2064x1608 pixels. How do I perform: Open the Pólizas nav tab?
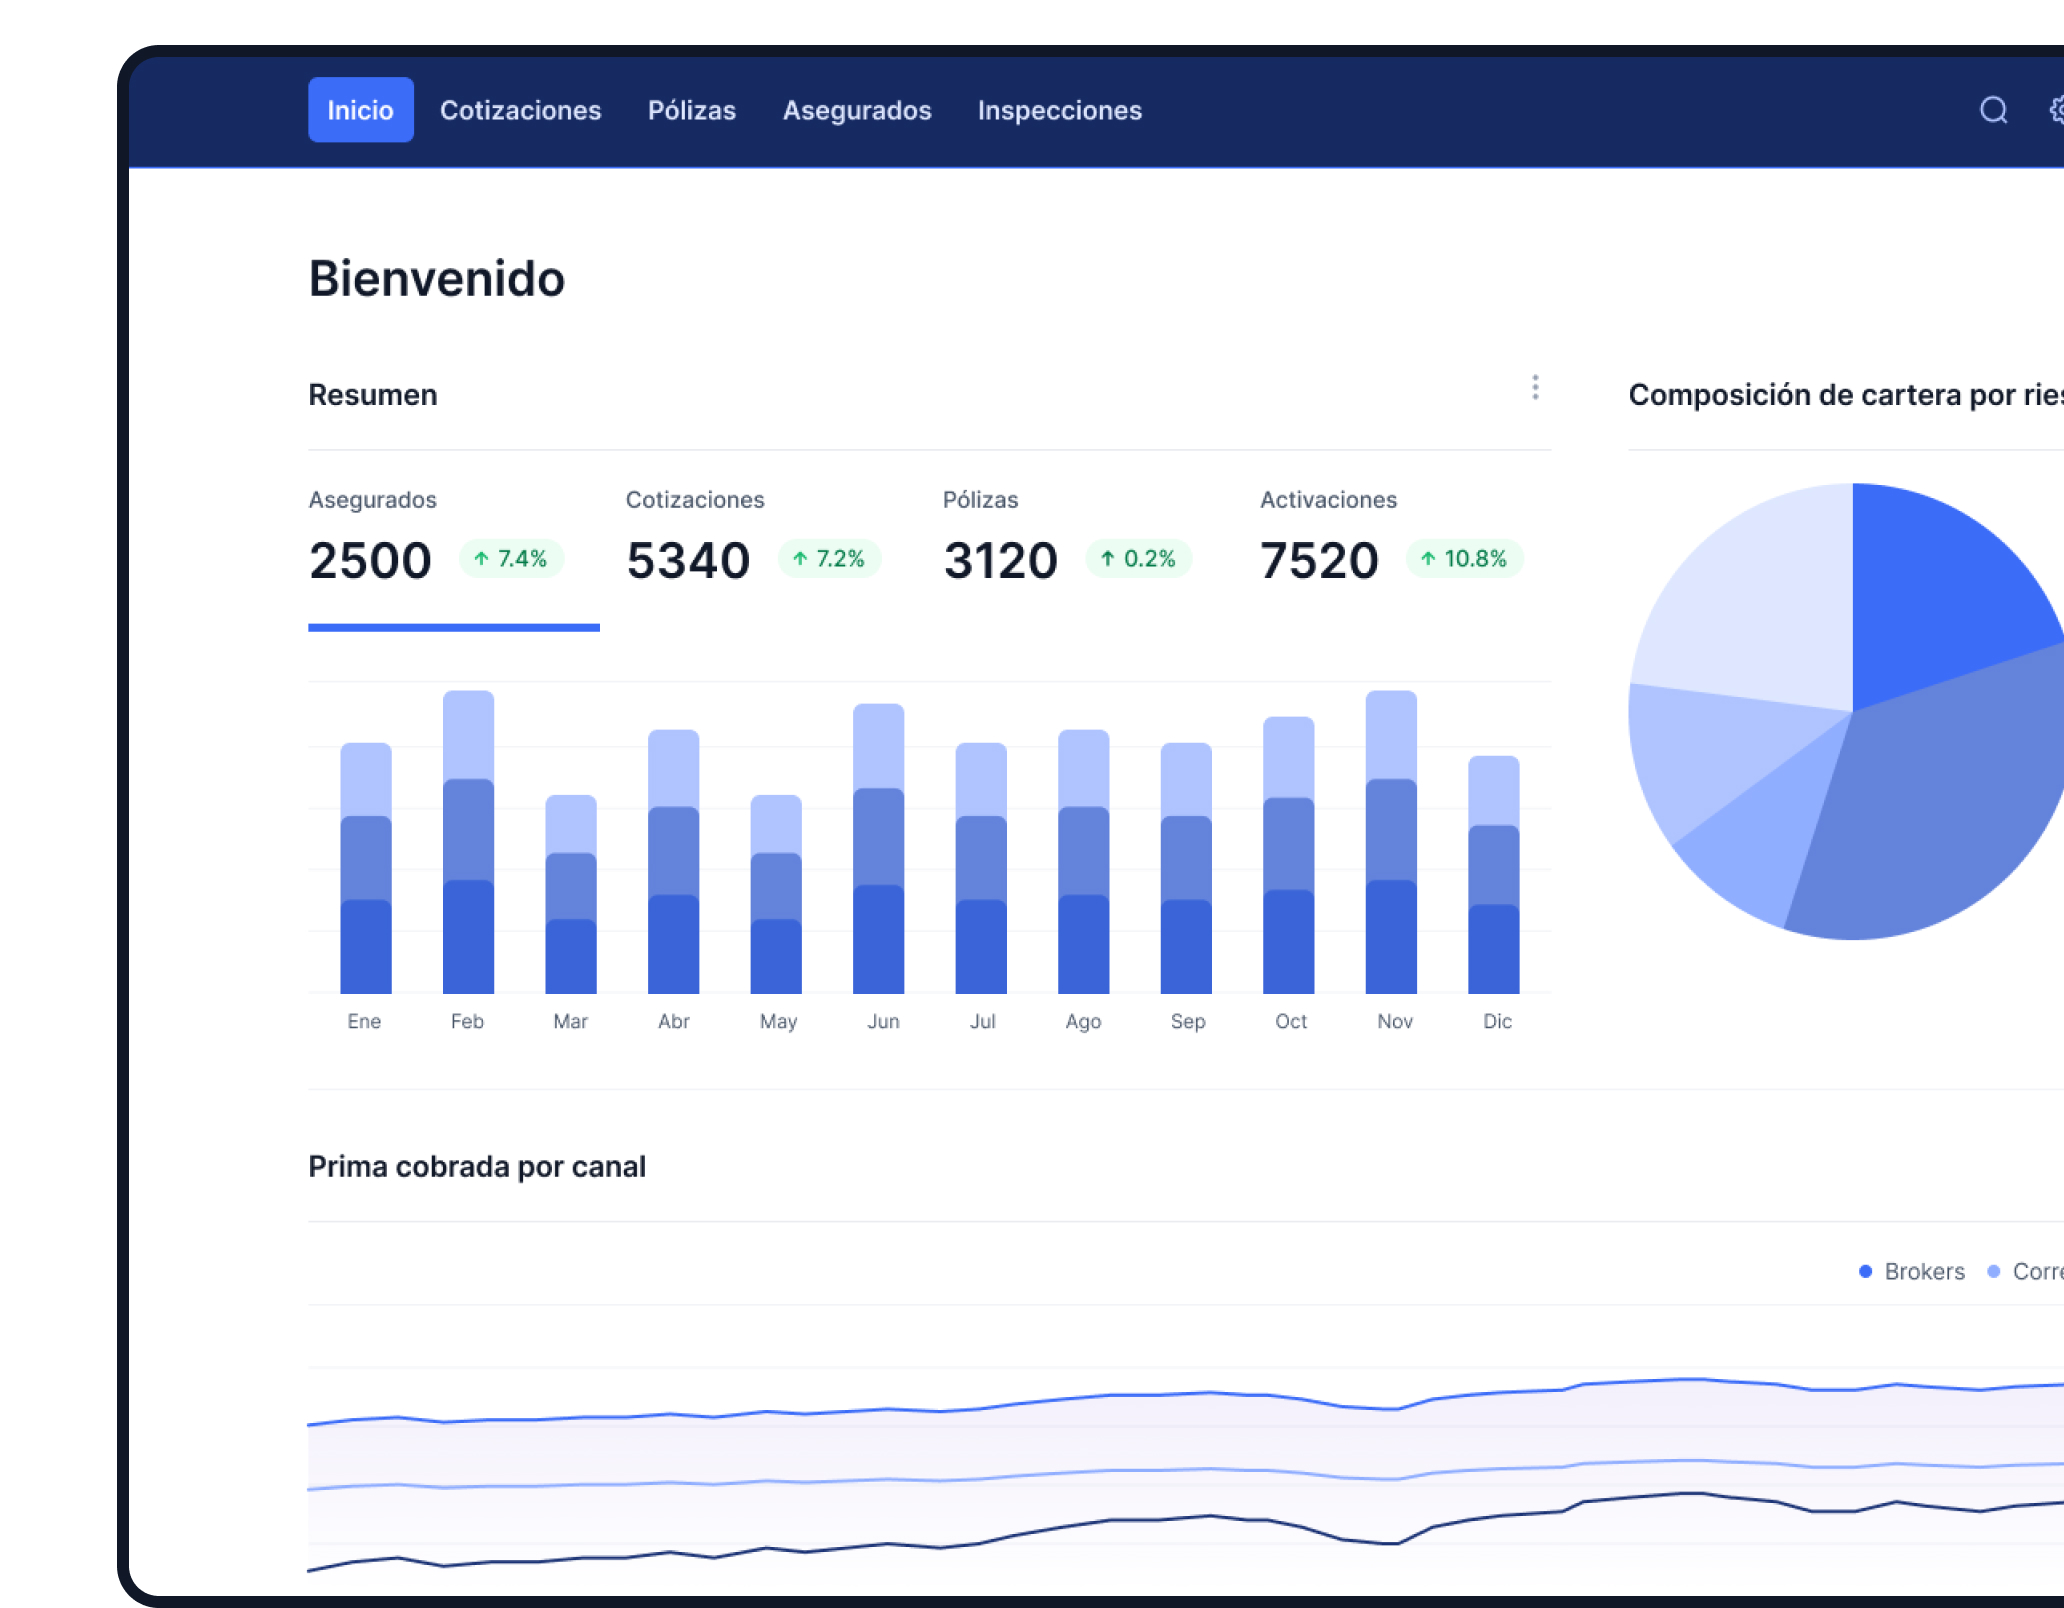pos(691,110)
